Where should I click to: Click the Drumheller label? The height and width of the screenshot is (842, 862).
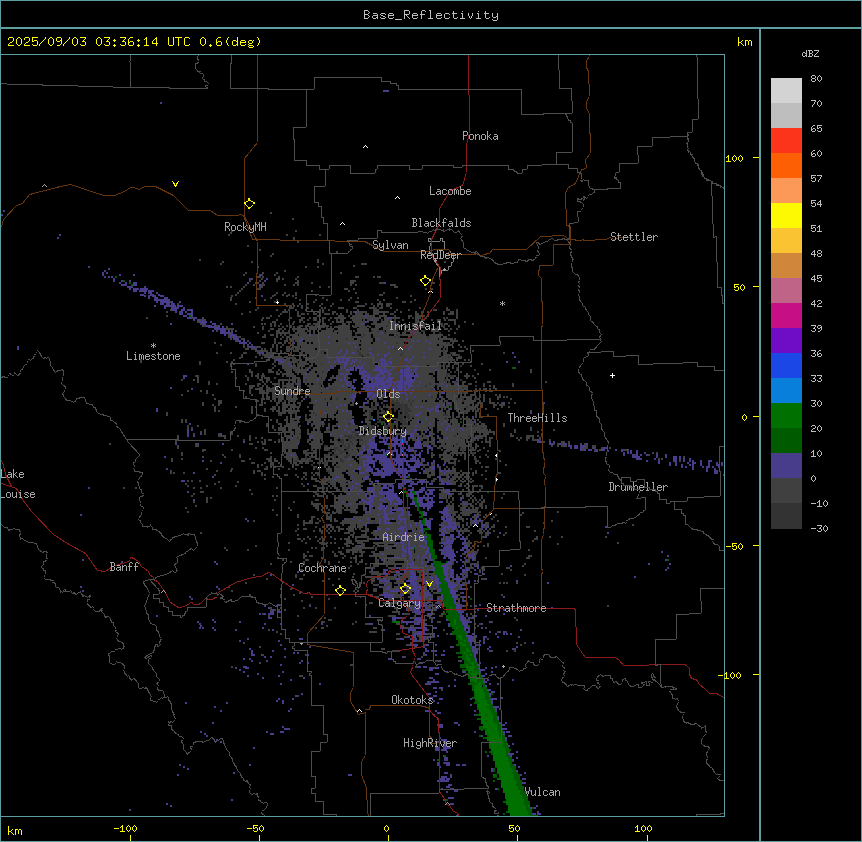click(638, 487)
